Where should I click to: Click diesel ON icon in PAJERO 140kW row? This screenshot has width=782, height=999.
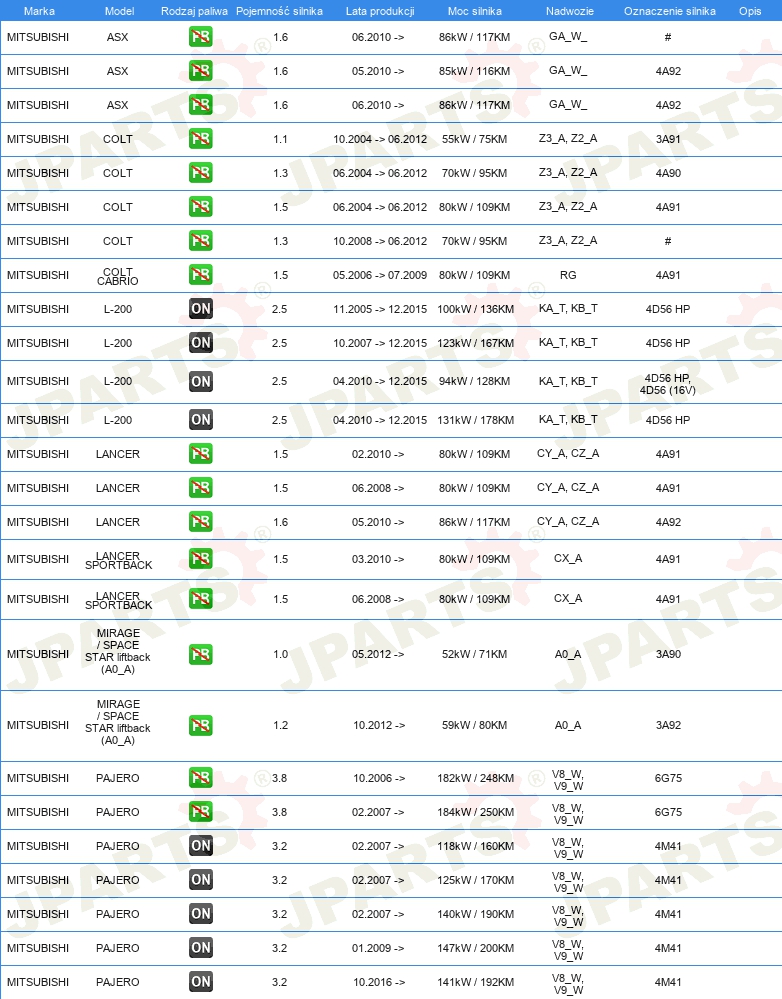[201, 914]
